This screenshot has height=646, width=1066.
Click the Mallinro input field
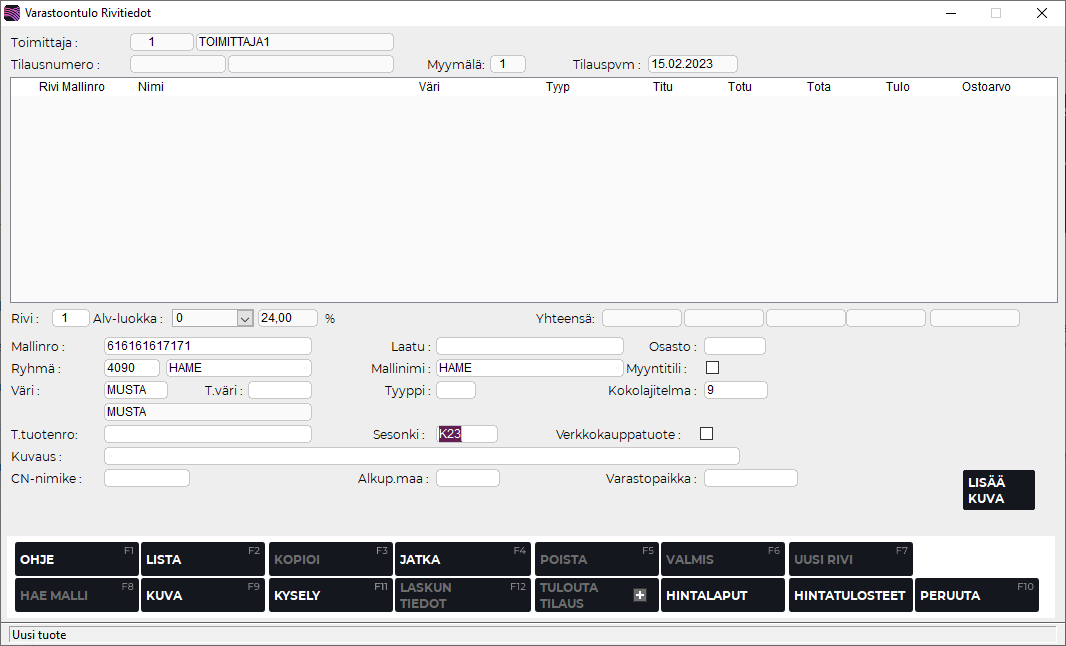208,346
